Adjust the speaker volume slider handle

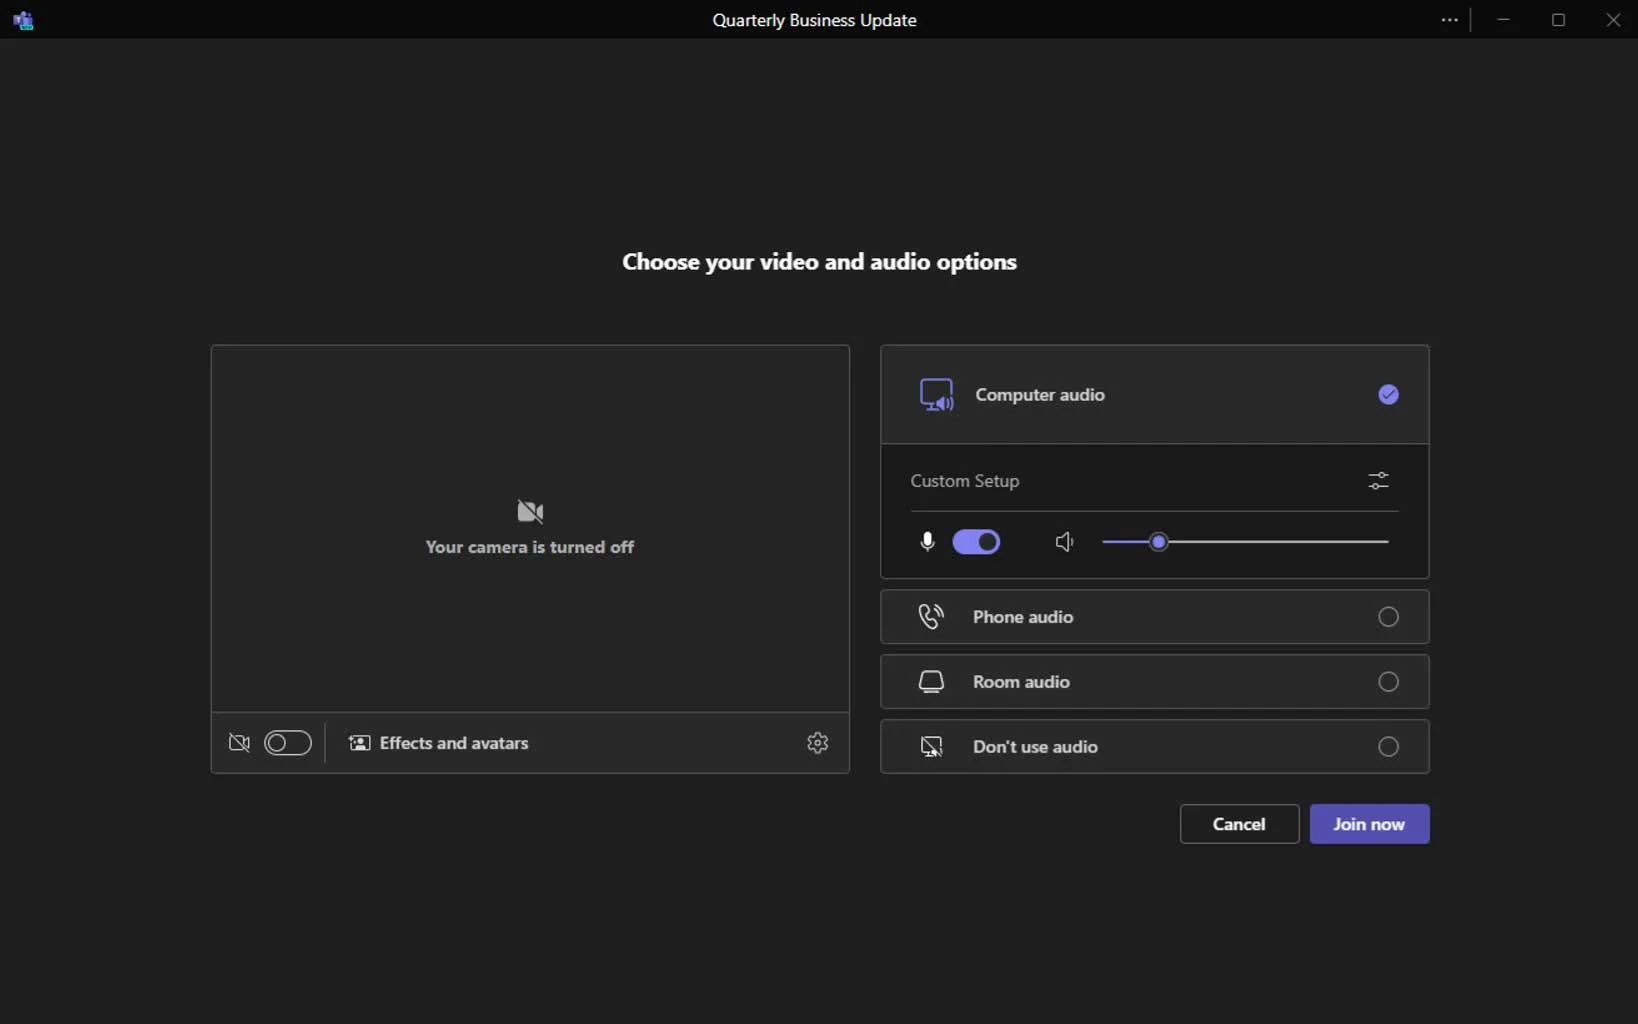point(1158,542)
